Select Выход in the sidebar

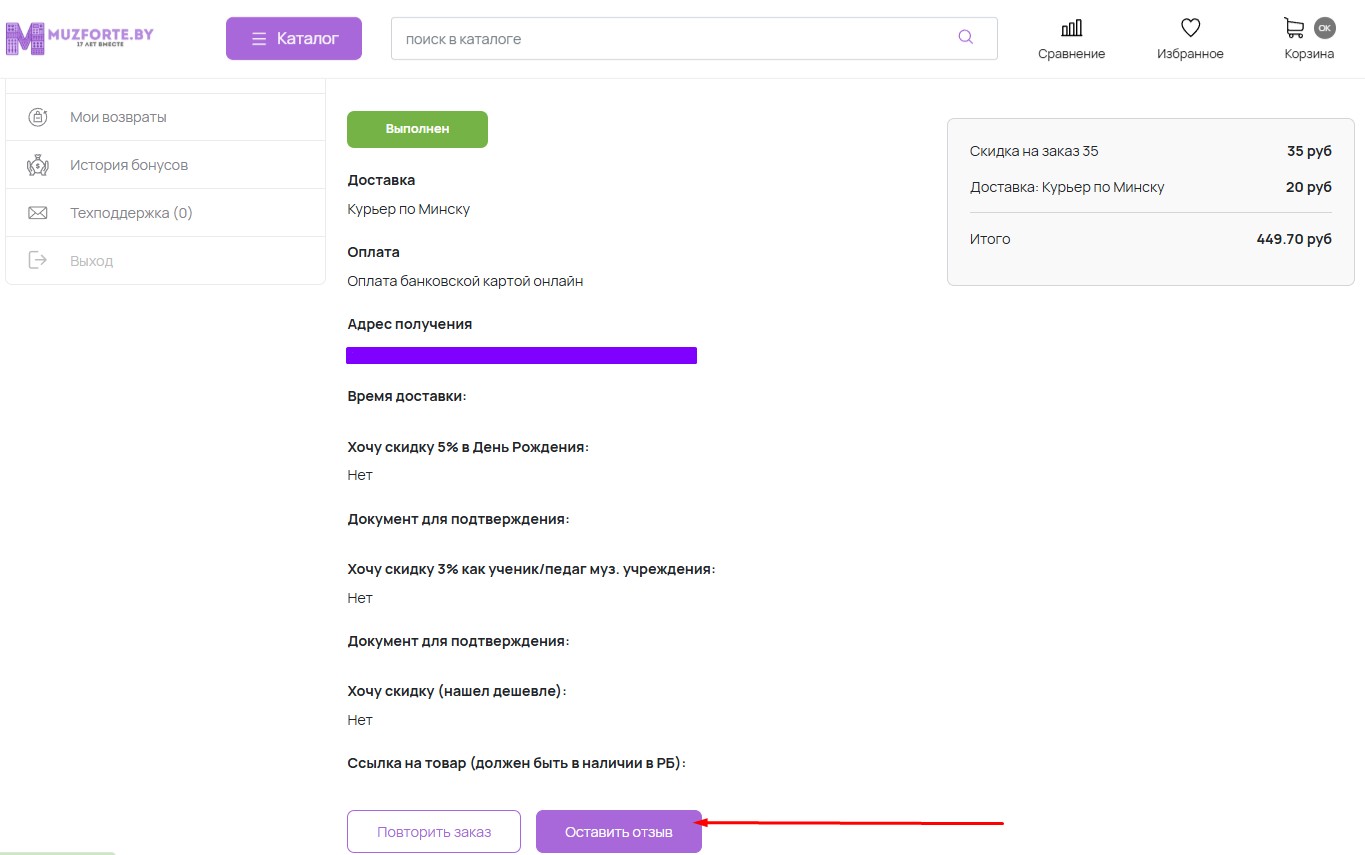[x=91, y=261]
